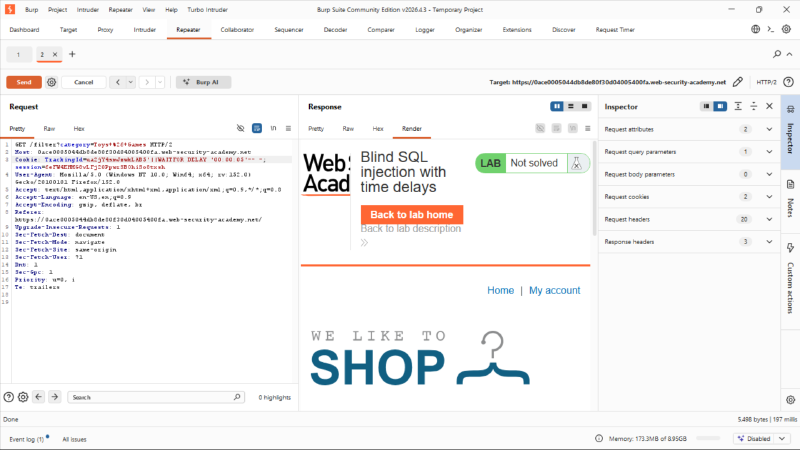Click the Burp Suite logo icon
800x450 pixels.
tap(10, 9)
